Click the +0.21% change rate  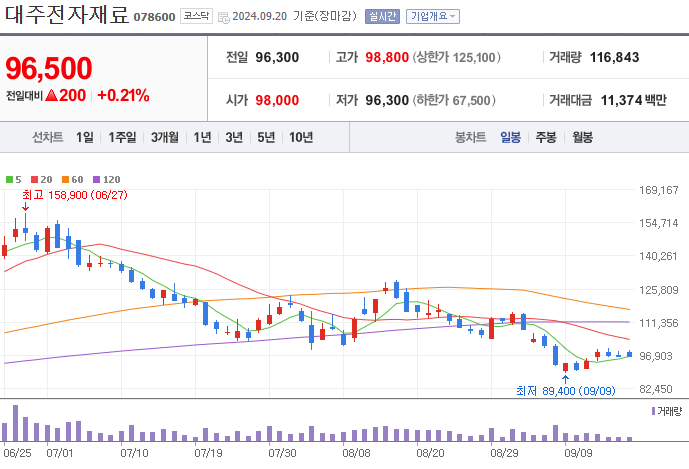point(123,95)
